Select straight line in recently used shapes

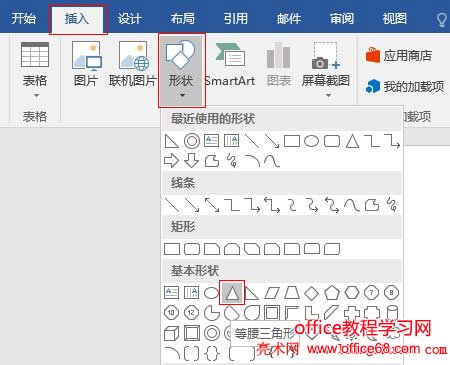pyautogui.click(x=252, y=141)
